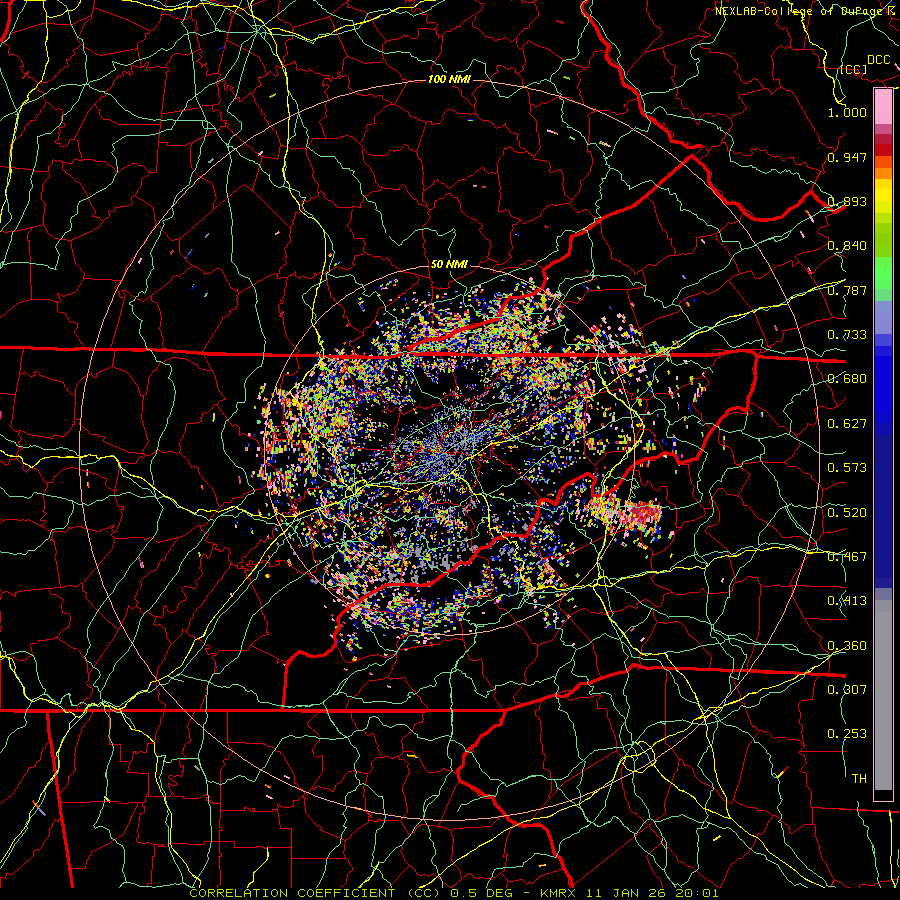Click the CORRELATION COEFFICIENT (CC) caption text
900x900 pixels.
tap(317, 893)
